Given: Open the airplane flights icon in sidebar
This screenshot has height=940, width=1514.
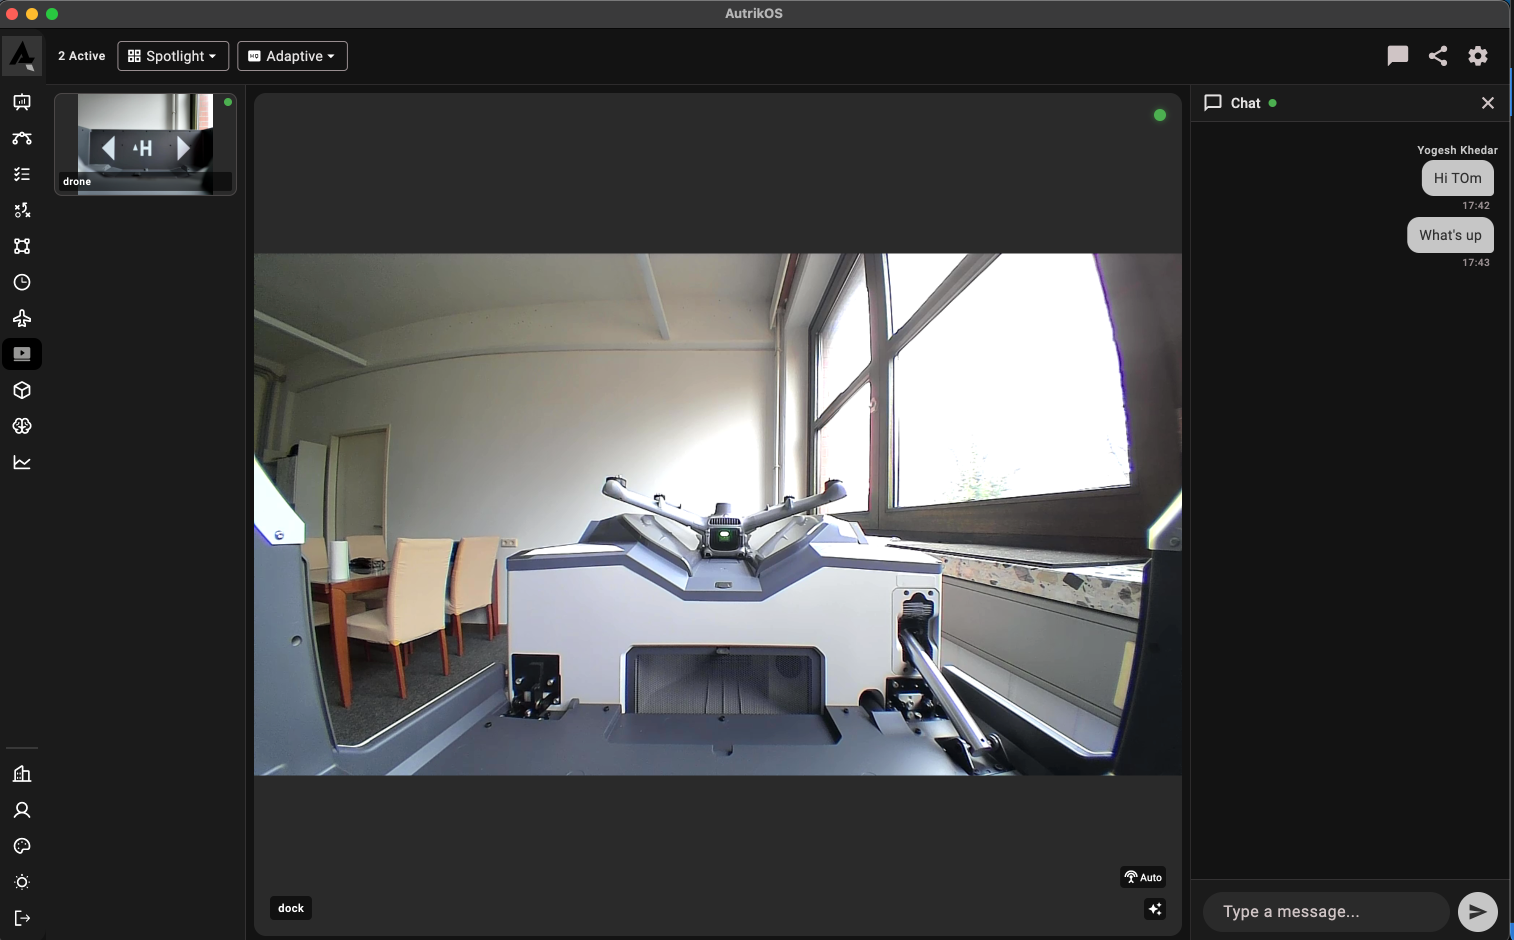Looking at the screenshot, I should click(22, 318).
